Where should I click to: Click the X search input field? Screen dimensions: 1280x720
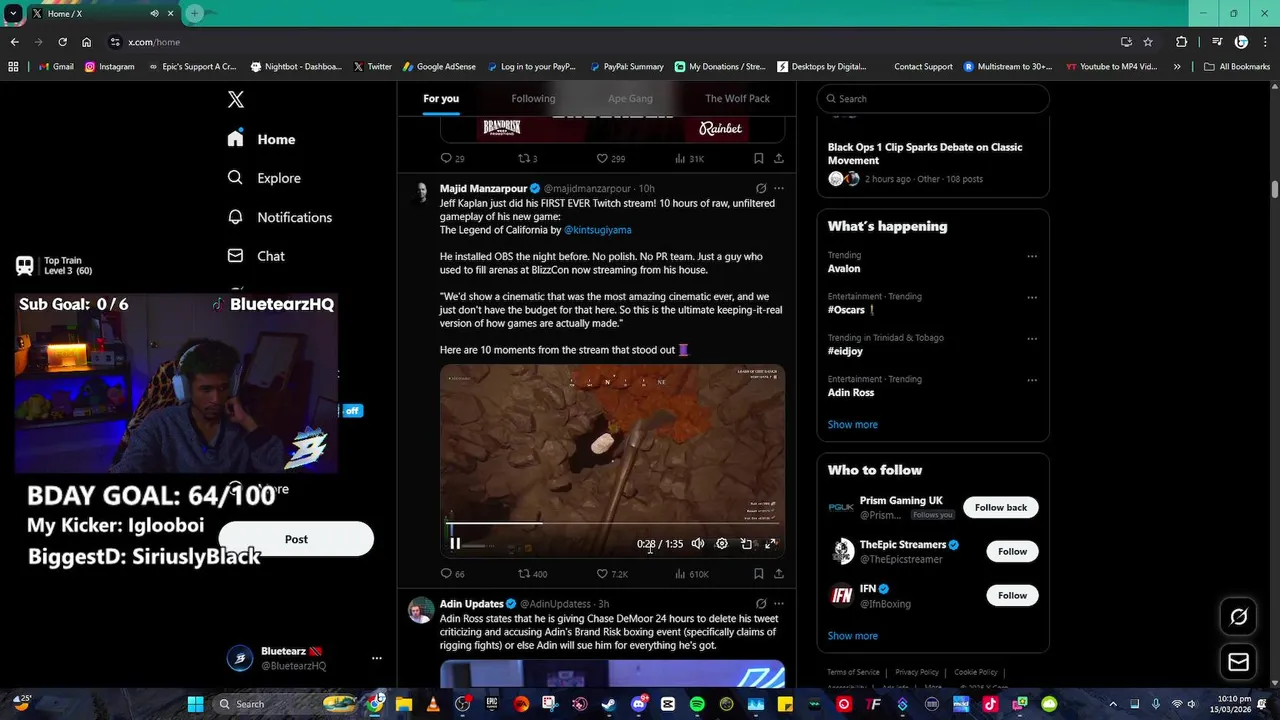tap(933, 99)
